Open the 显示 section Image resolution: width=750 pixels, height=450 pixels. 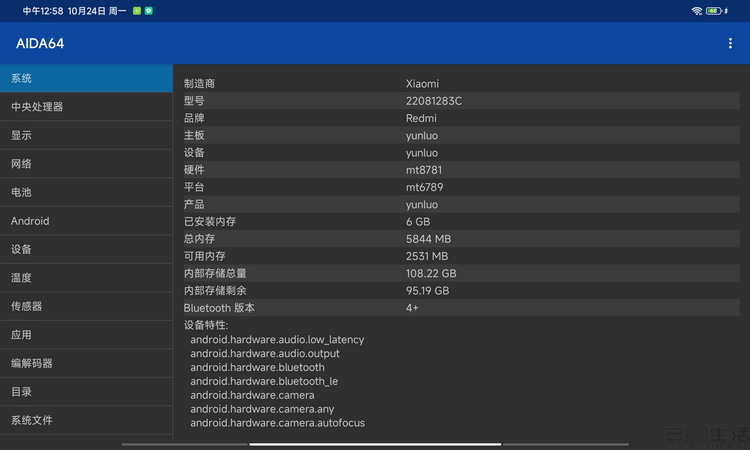point(86,135)
